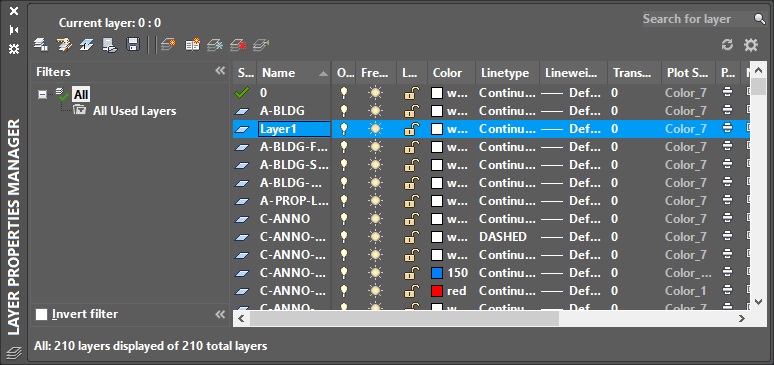Click the Color column header
This screenshot has height=365, width=774.
(451, 73)
